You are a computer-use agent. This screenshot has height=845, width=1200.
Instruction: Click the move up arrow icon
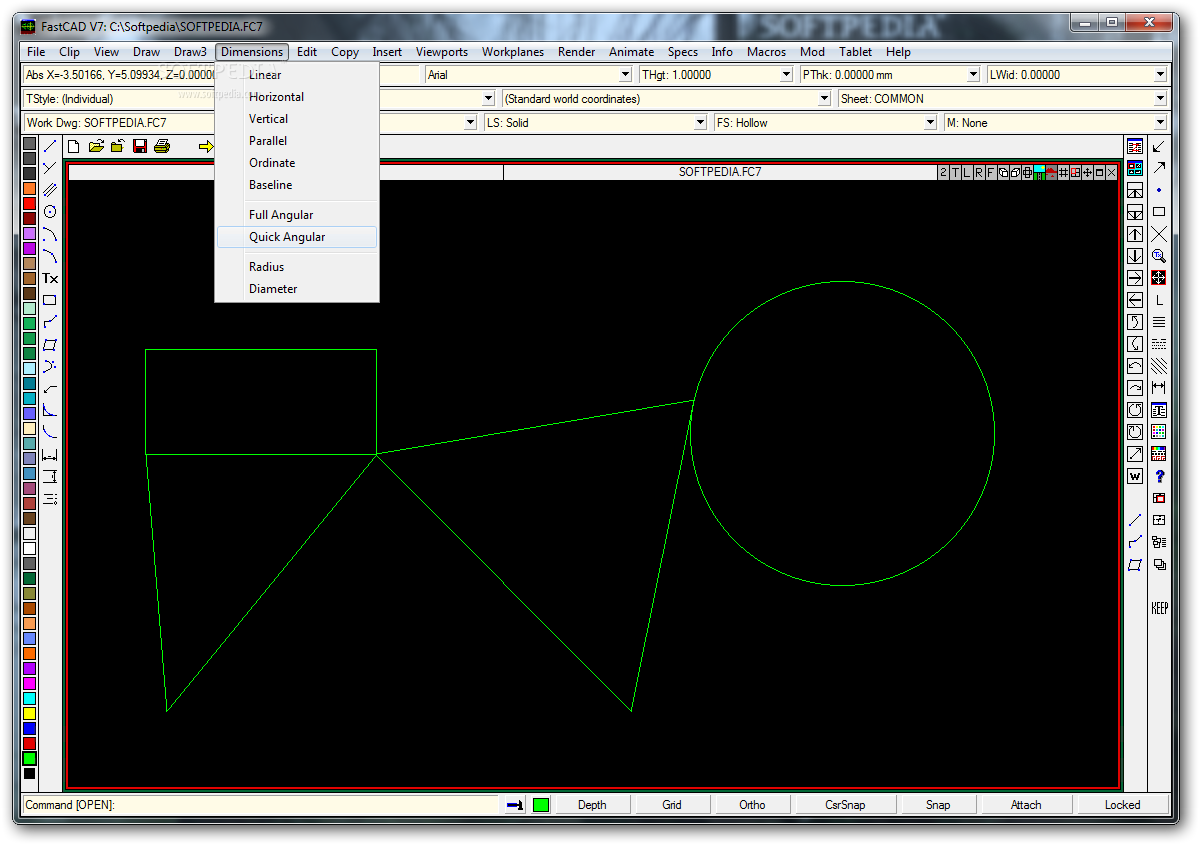point(1135,234)
